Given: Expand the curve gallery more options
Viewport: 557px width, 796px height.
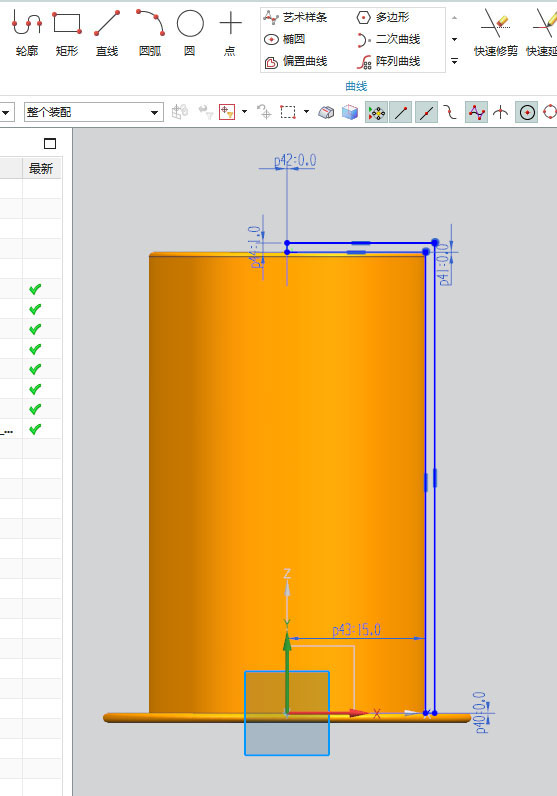Looking at the screenshot, I should (454, 61).
